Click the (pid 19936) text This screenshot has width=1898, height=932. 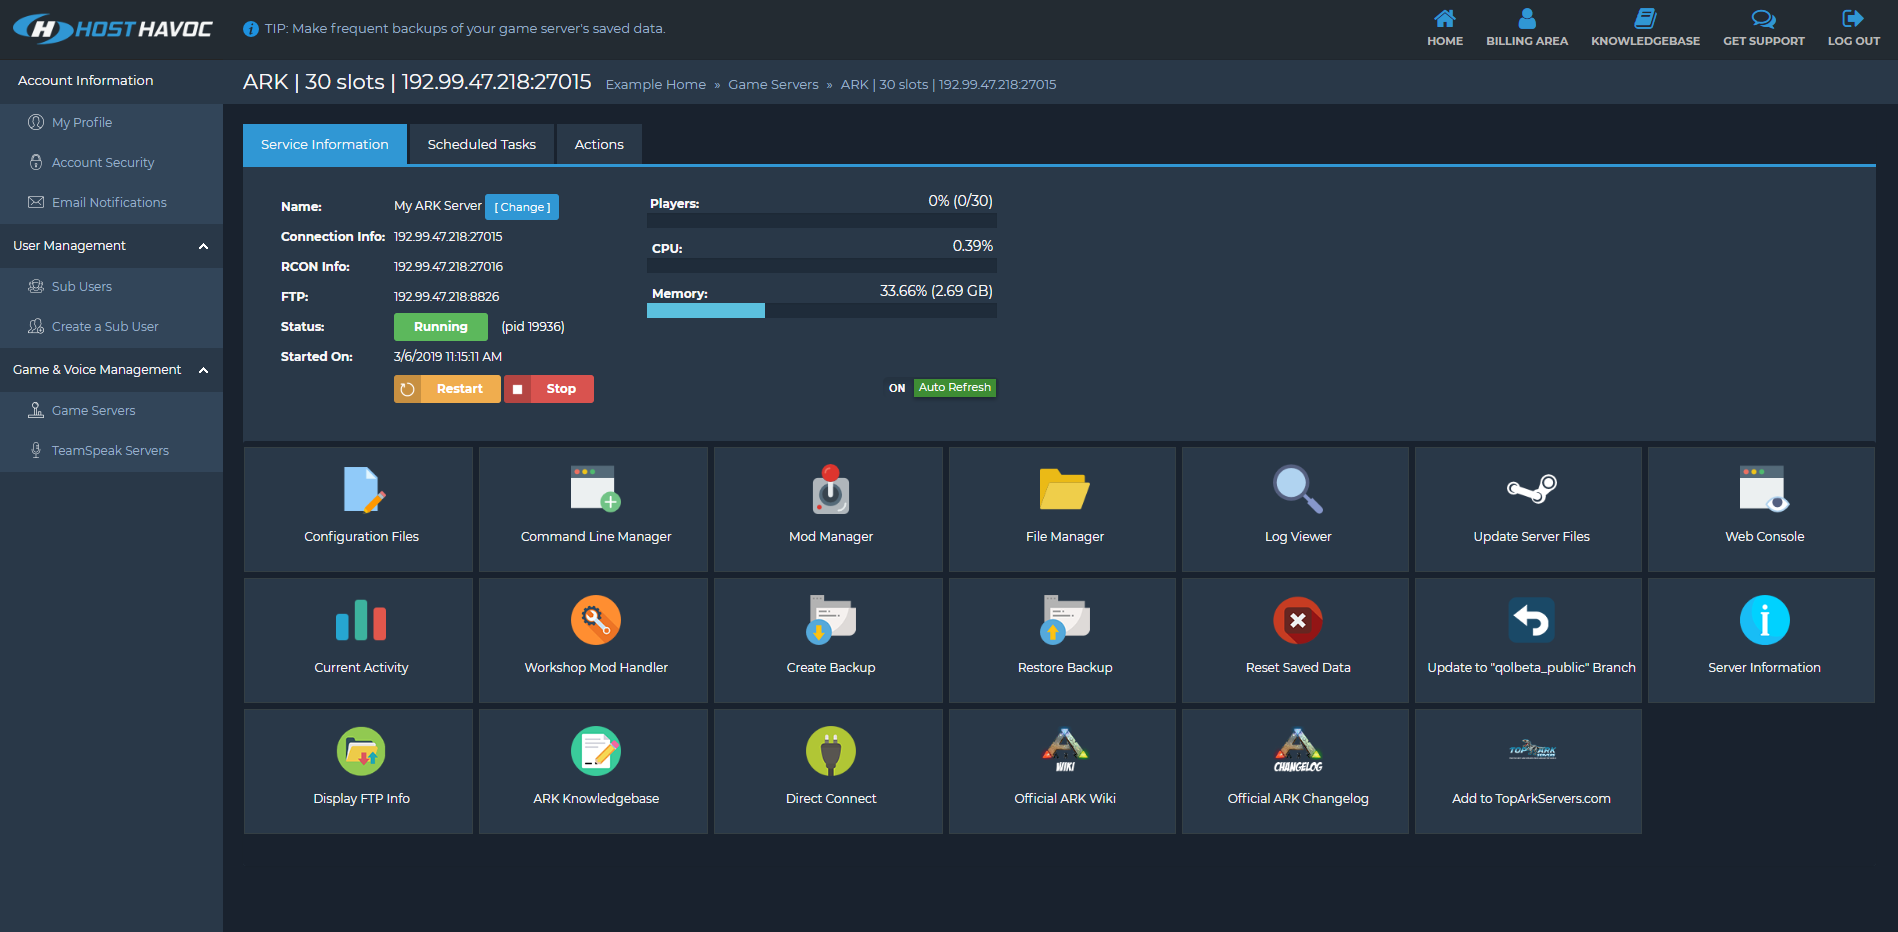(x=533, y=327)
